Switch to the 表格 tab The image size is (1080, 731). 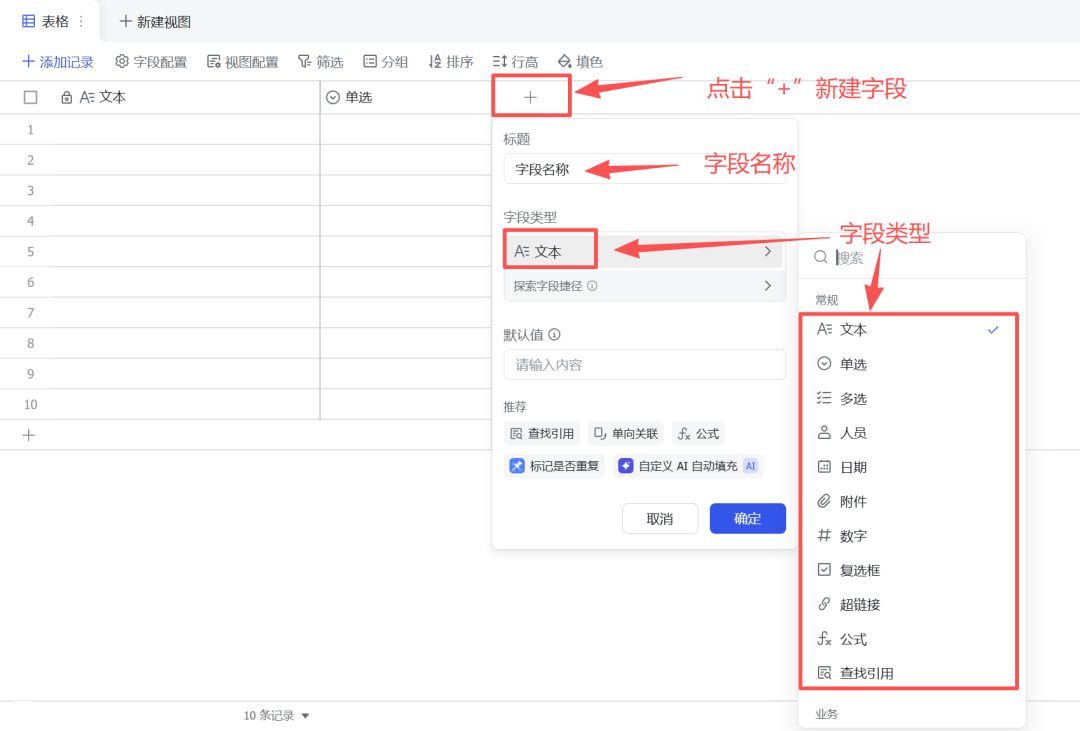click(x=47, y=21)
